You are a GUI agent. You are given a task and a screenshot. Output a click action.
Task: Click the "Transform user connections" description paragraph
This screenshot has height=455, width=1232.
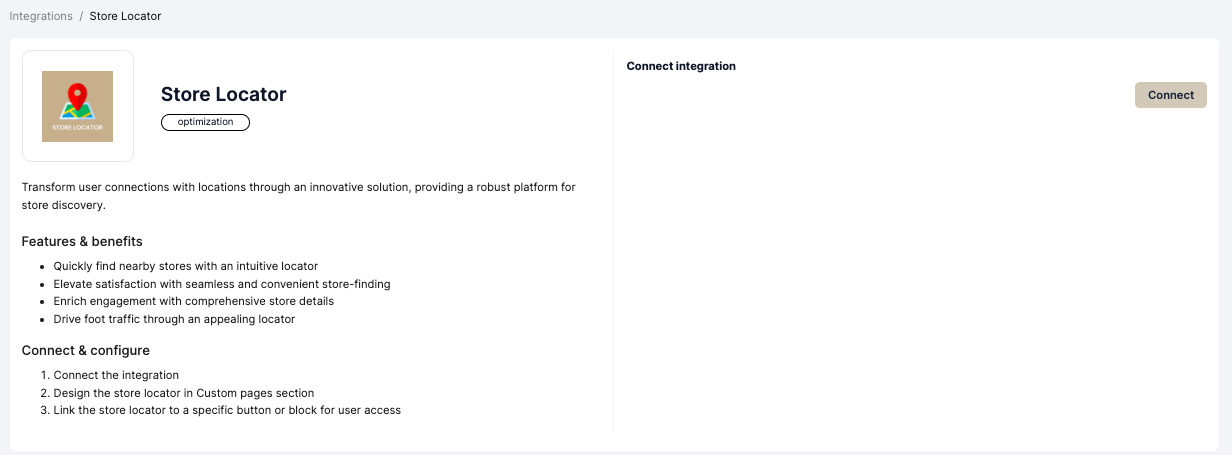(x=298, y=196)
